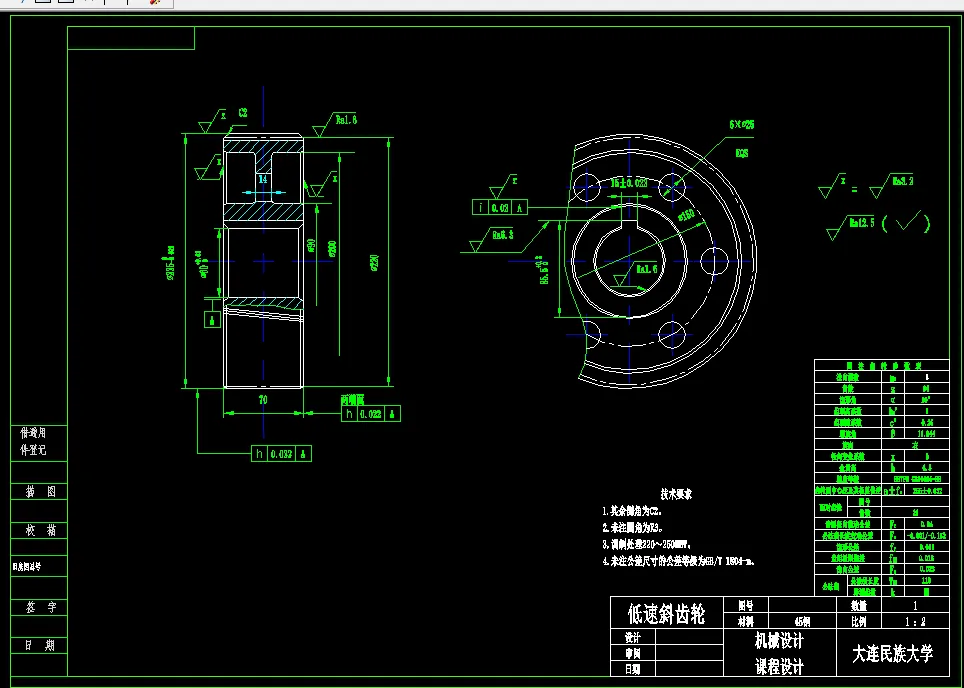Select the 6×ø25 hole callout
Viewport: 964px width, 688px height.
[741, 124]
